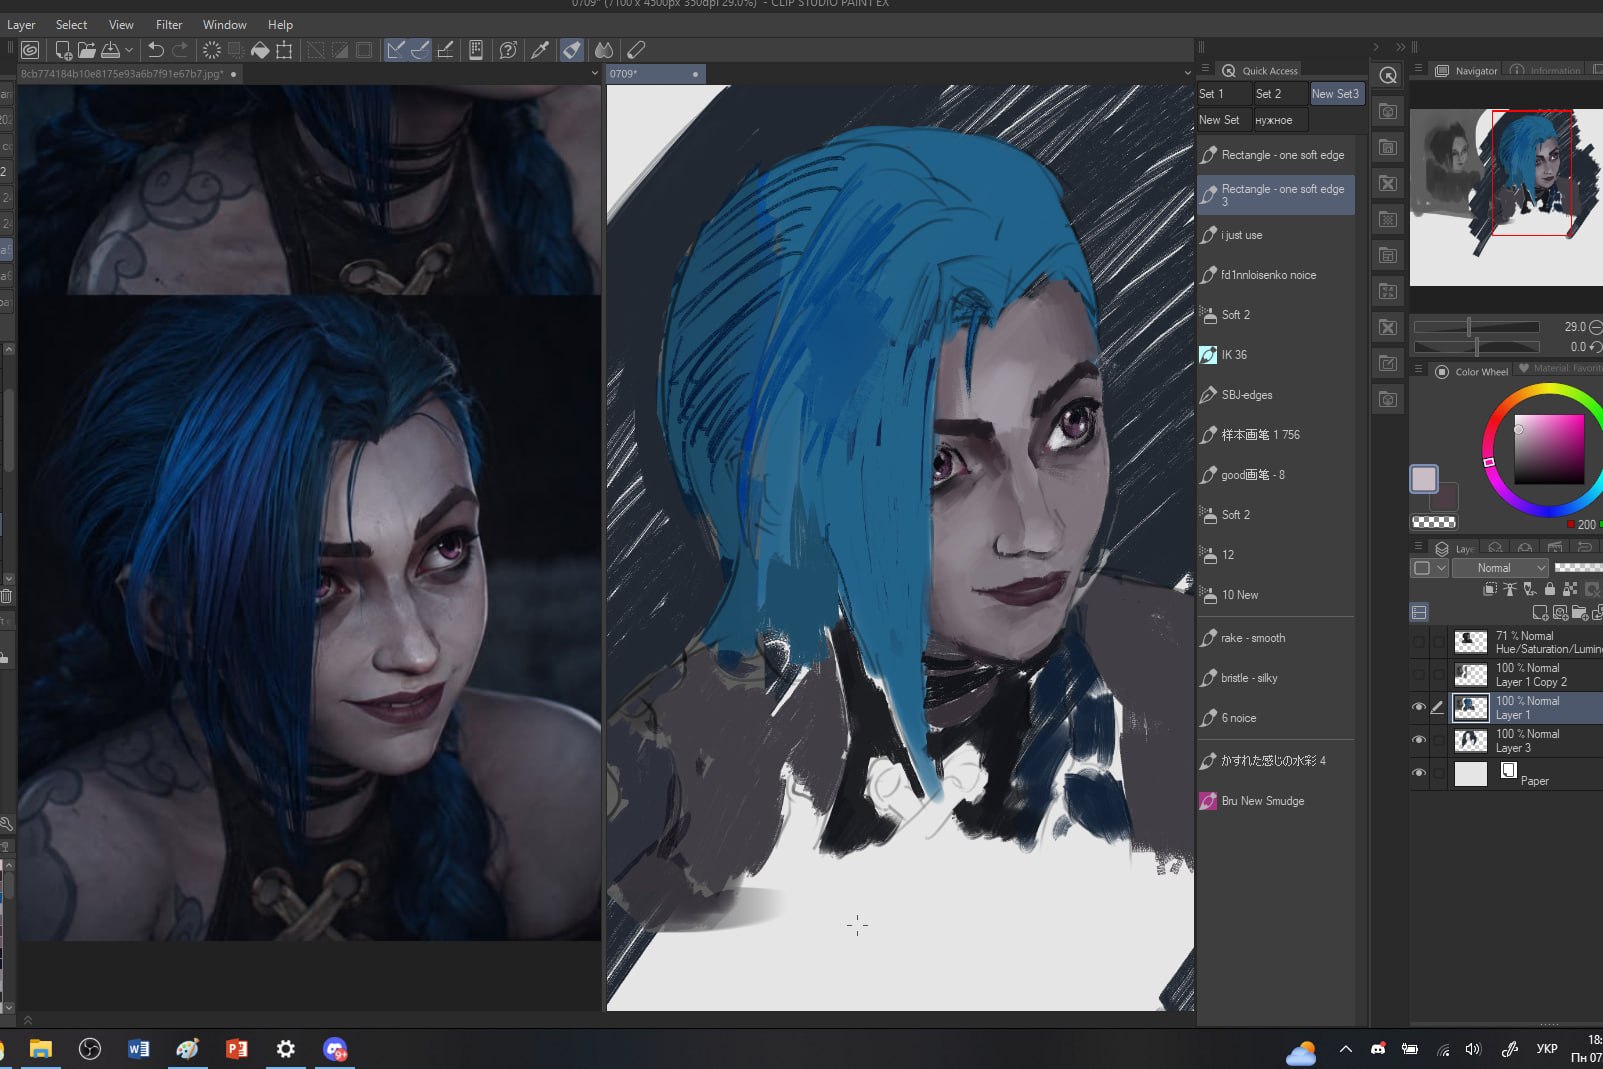The image size is (1603, 1069).
Task: Adjust the Navigator zoom slider
Action: point(1476,327)
